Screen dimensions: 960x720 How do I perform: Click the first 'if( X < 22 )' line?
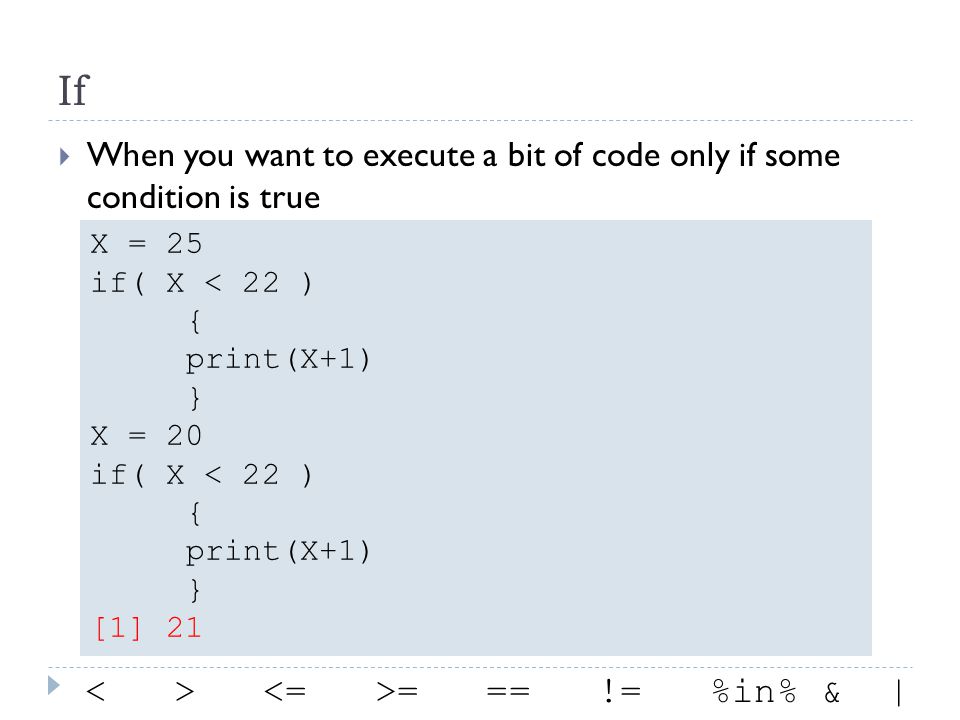point(201,283)
